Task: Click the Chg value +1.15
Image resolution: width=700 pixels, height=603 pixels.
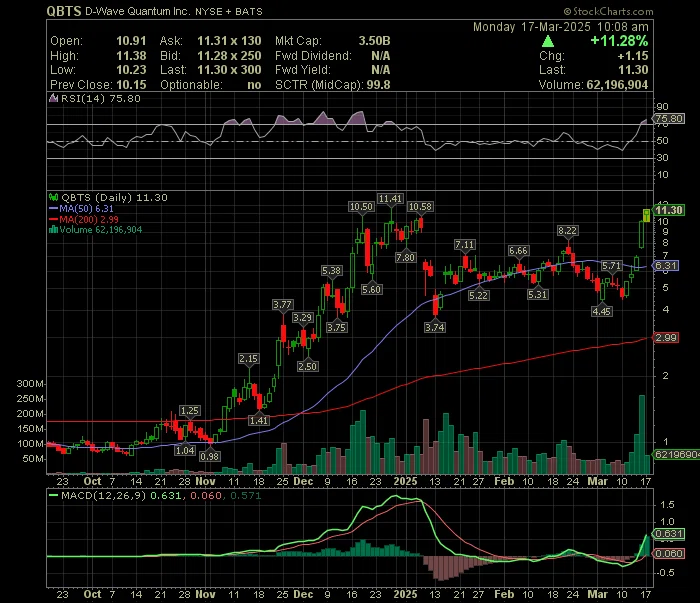Action: coord(633,56)
